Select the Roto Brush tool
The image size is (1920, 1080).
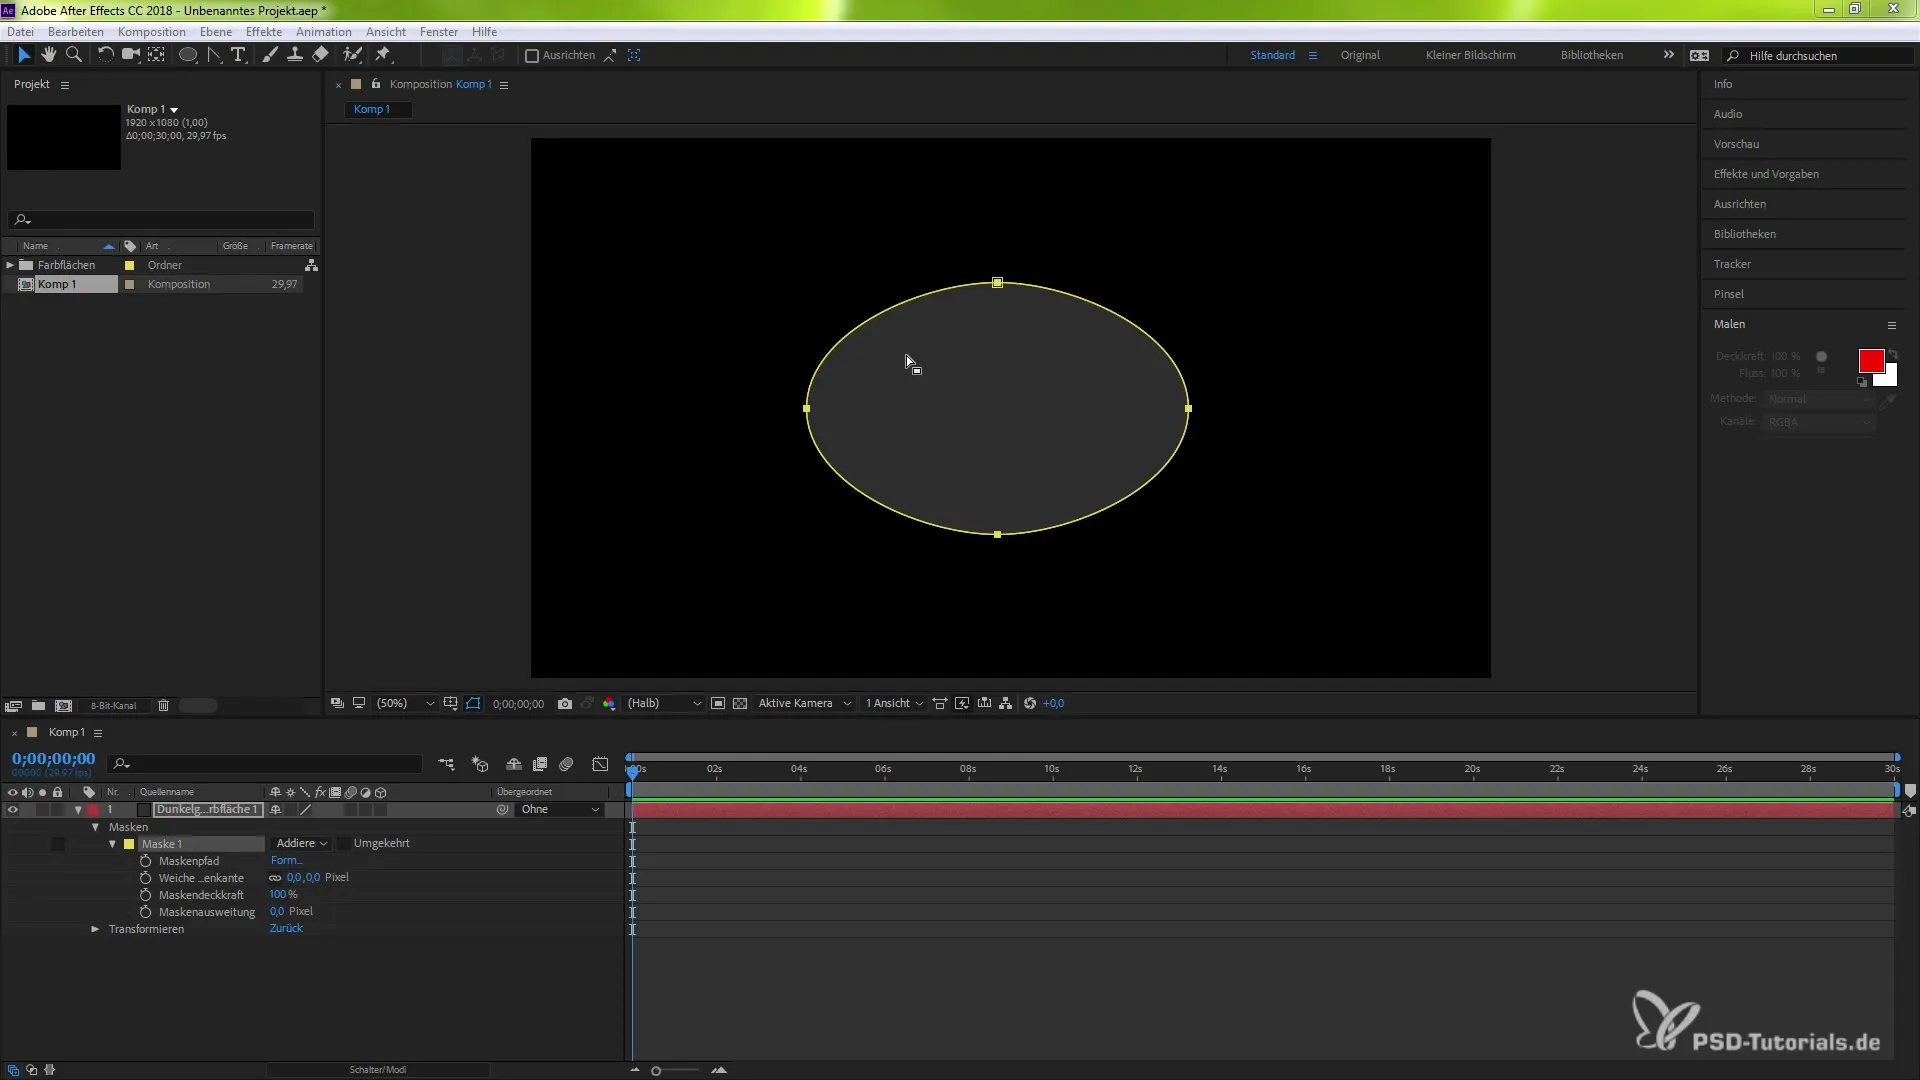(352, 55)
